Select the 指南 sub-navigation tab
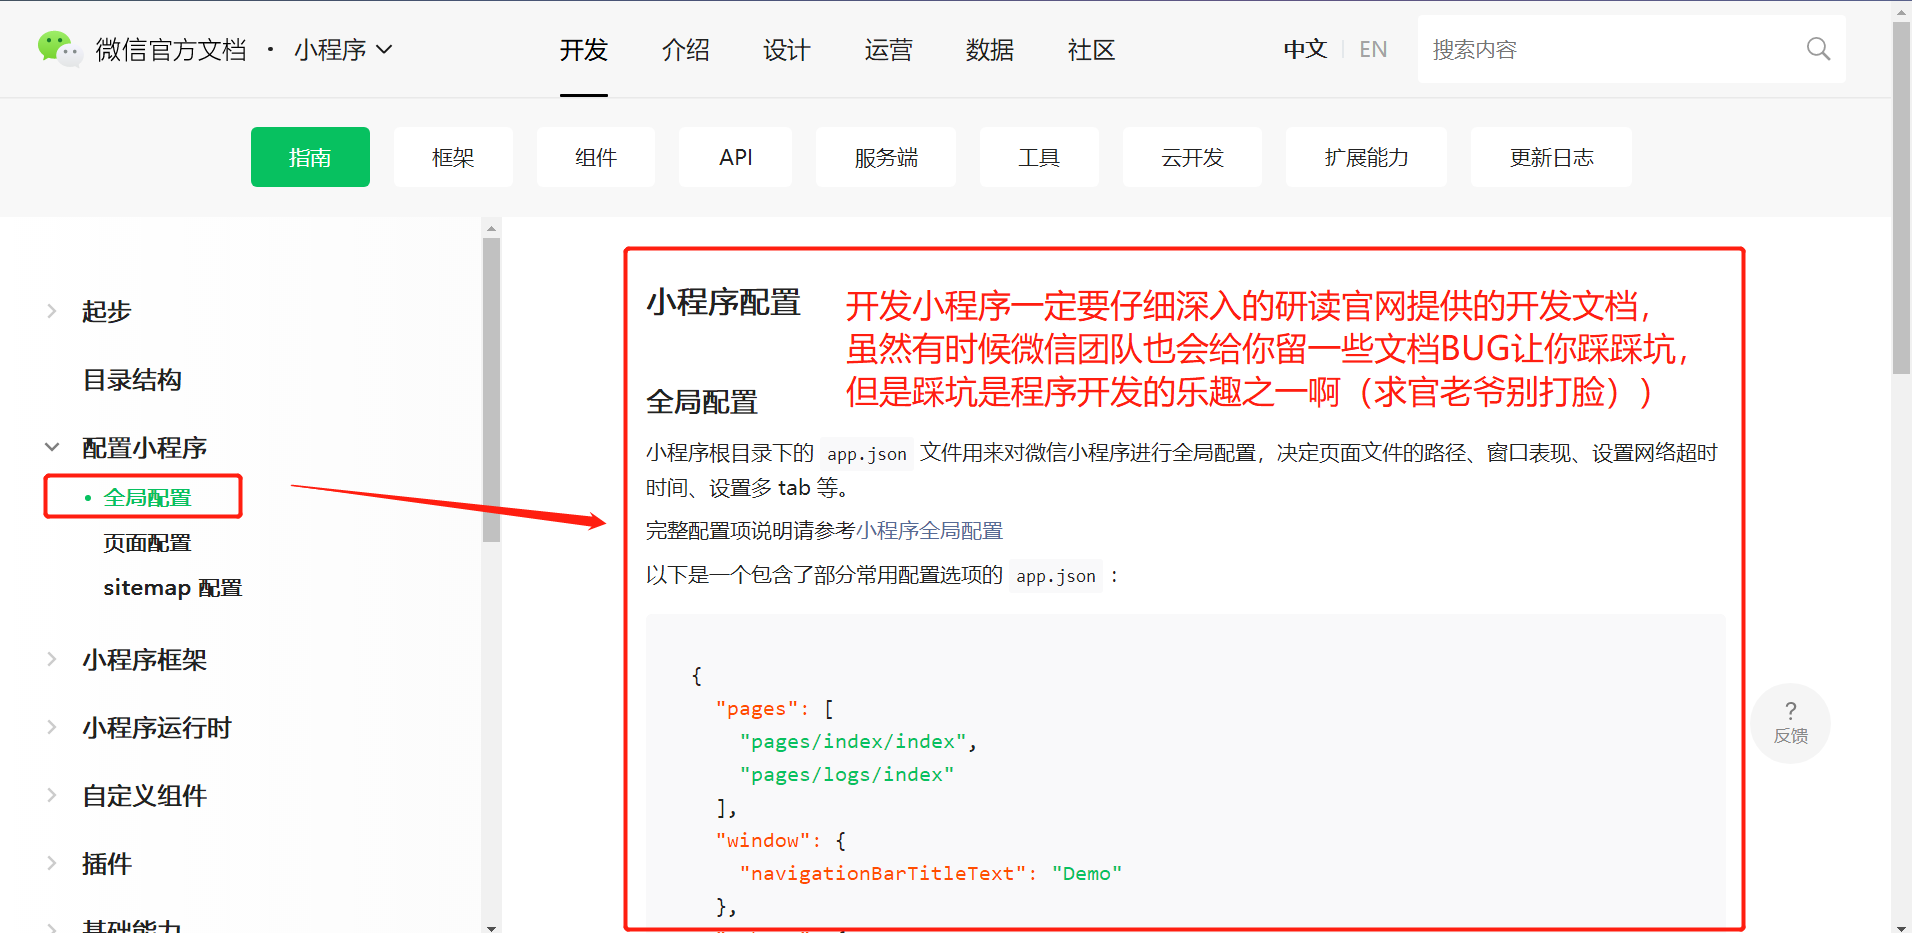Viewport: 1912px width, 933px height. pyautogui.click(x=310, y=157)
